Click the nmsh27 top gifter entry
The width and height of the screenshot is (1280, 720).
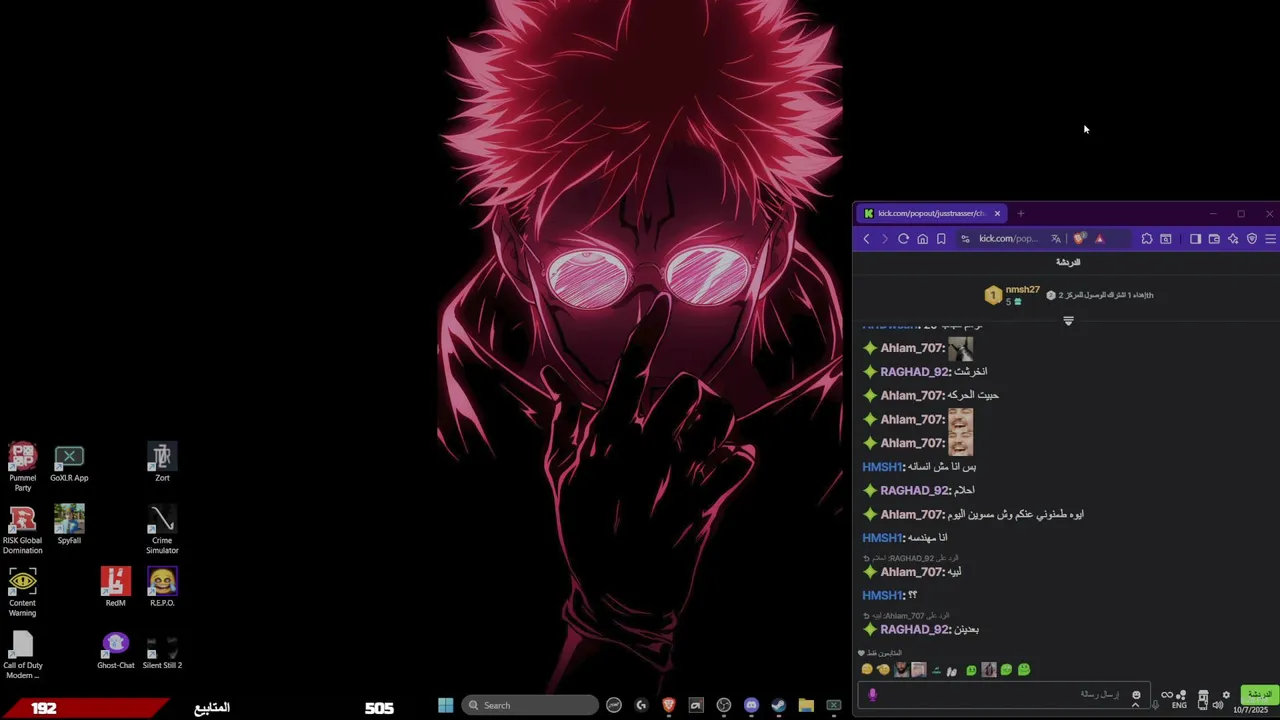point(1012,295)
